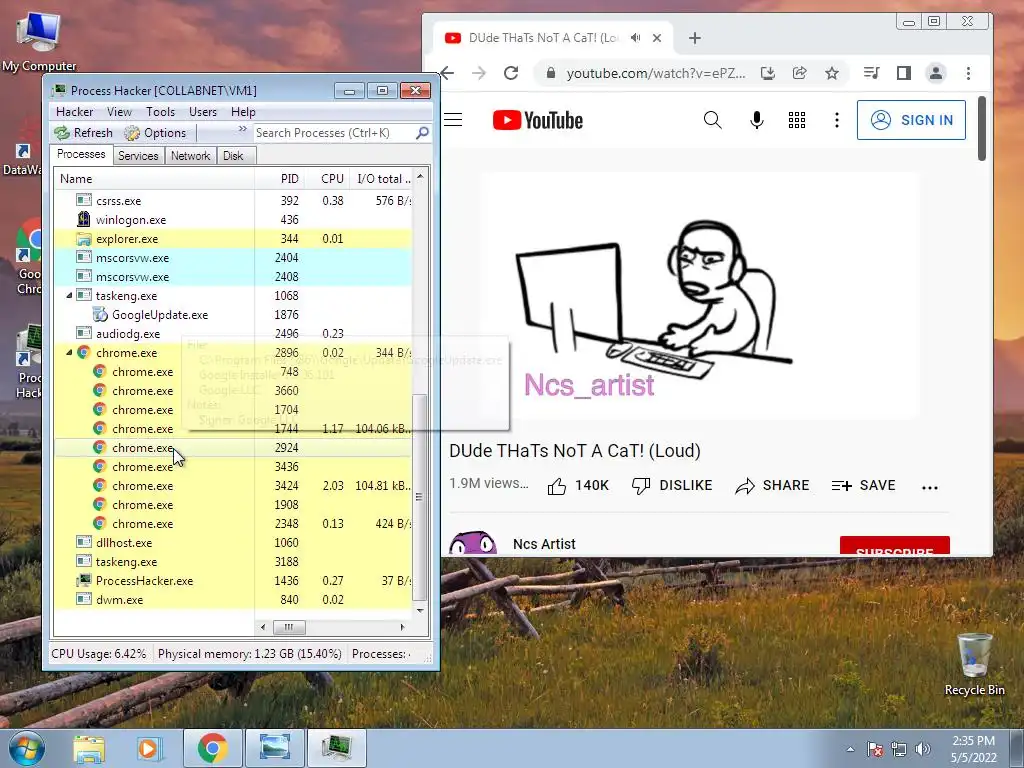Reload the YouTube page

511,73
